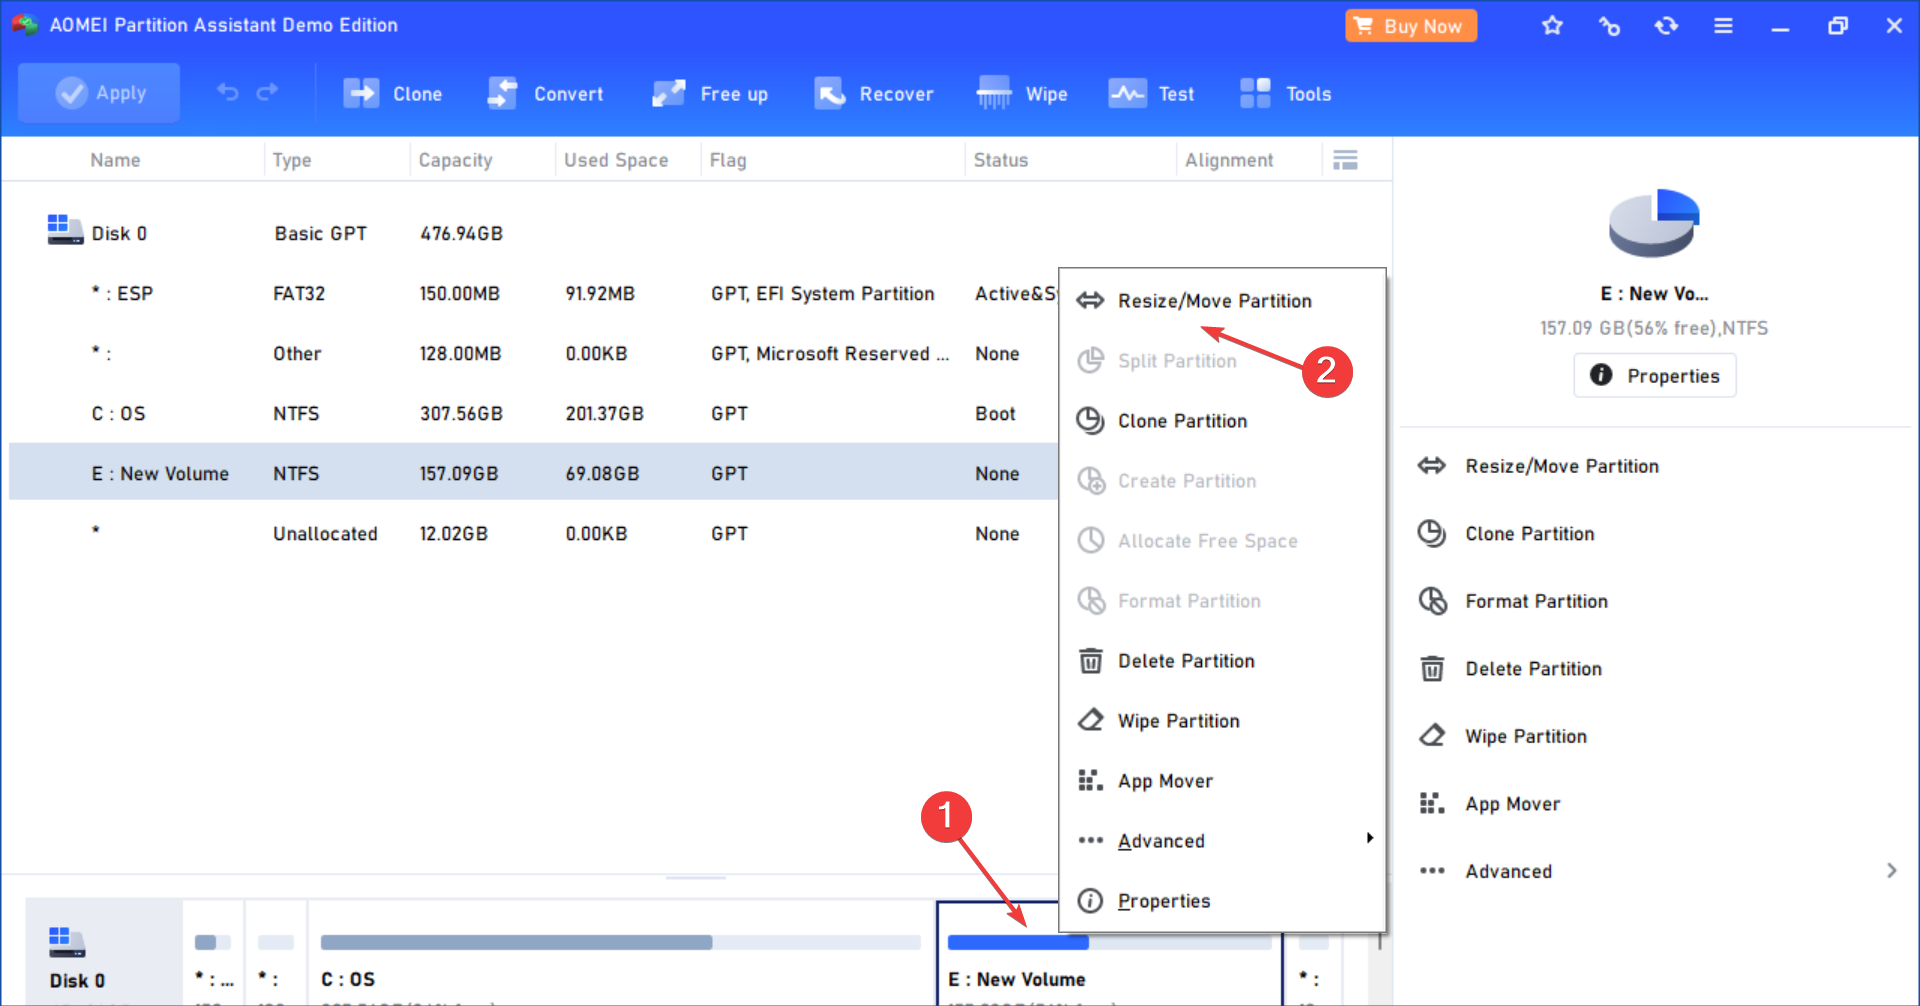Image resolution: width=1920 pixels, height=1006 pixels.
Task: Click the ellipsis icon beside right panel Advanced
Action: pyautogui.click(x=1432, y=871)
